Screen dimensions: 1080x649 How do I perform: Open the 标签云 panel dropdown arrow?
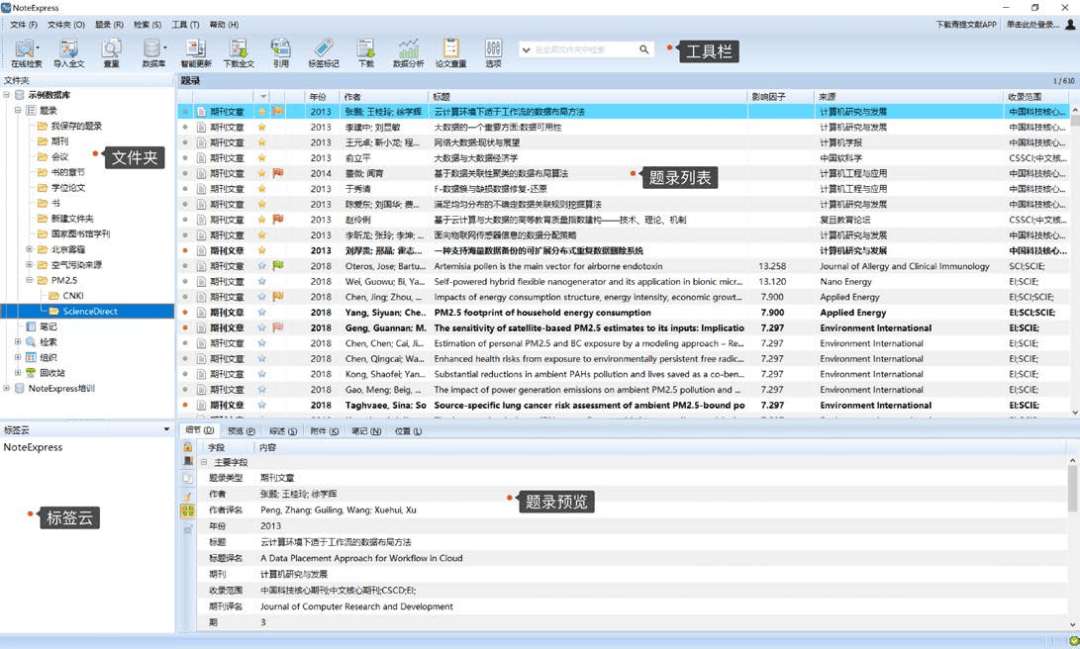point(167,430)
